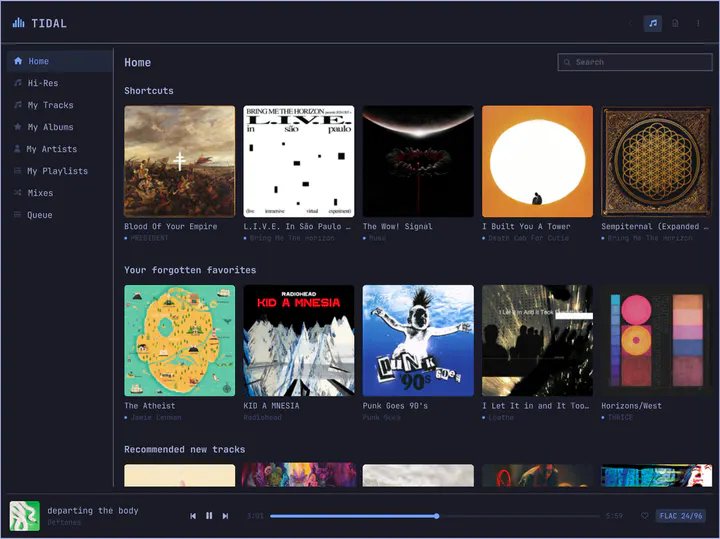Open I Built You A Tower cover
The width and height of the screenshot is (720, 539).
click(x=537, y=161)
